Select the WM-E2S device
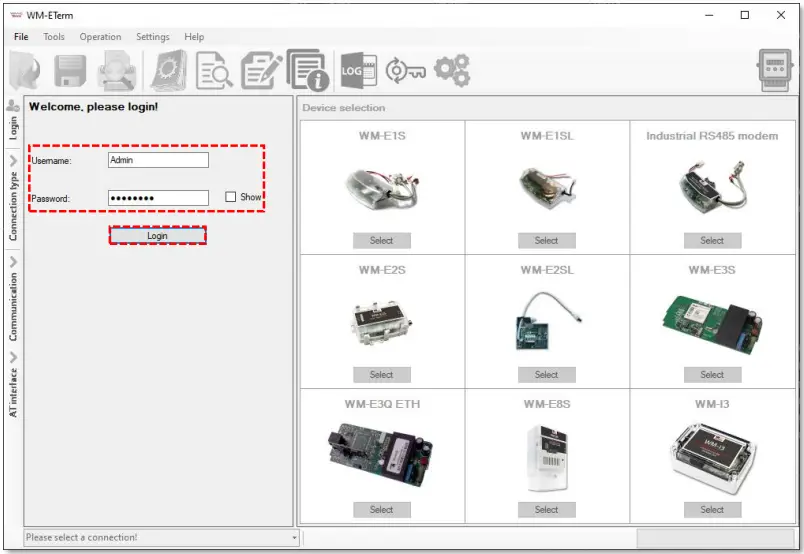 (381, 375)
